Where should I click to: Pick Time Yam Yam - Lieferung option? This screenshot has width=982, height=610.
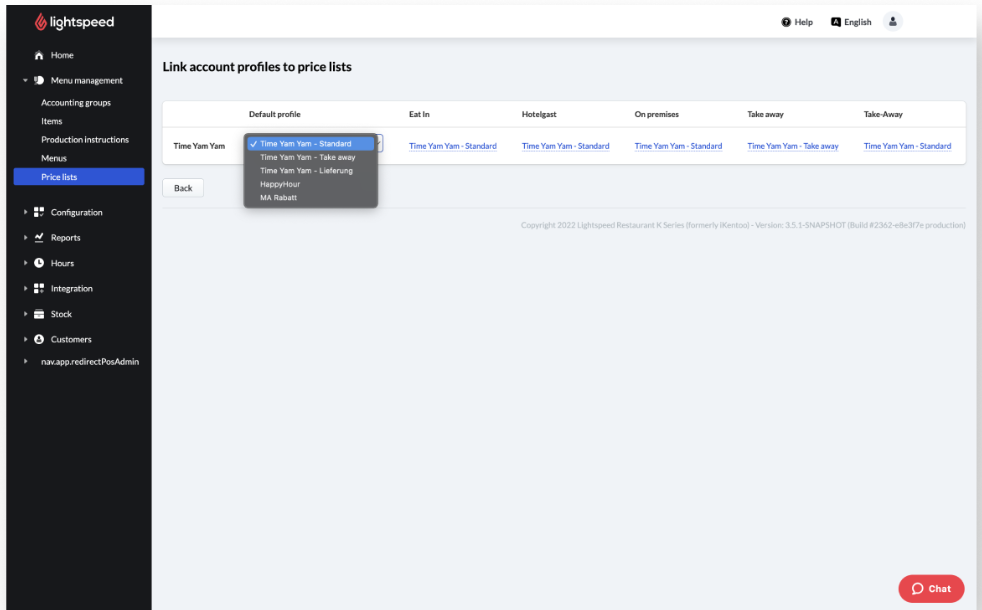tap(306, 171)
